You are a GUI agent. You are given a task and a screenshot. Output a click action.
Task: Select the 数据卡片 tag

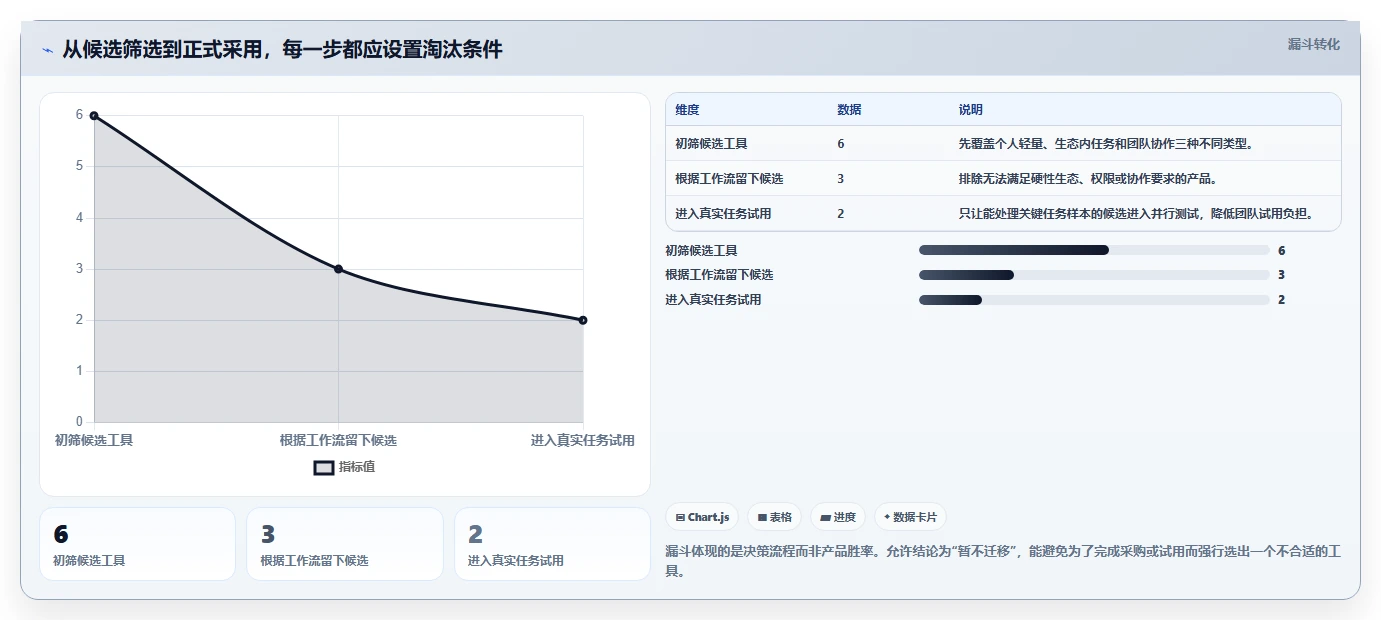point(910,517)
